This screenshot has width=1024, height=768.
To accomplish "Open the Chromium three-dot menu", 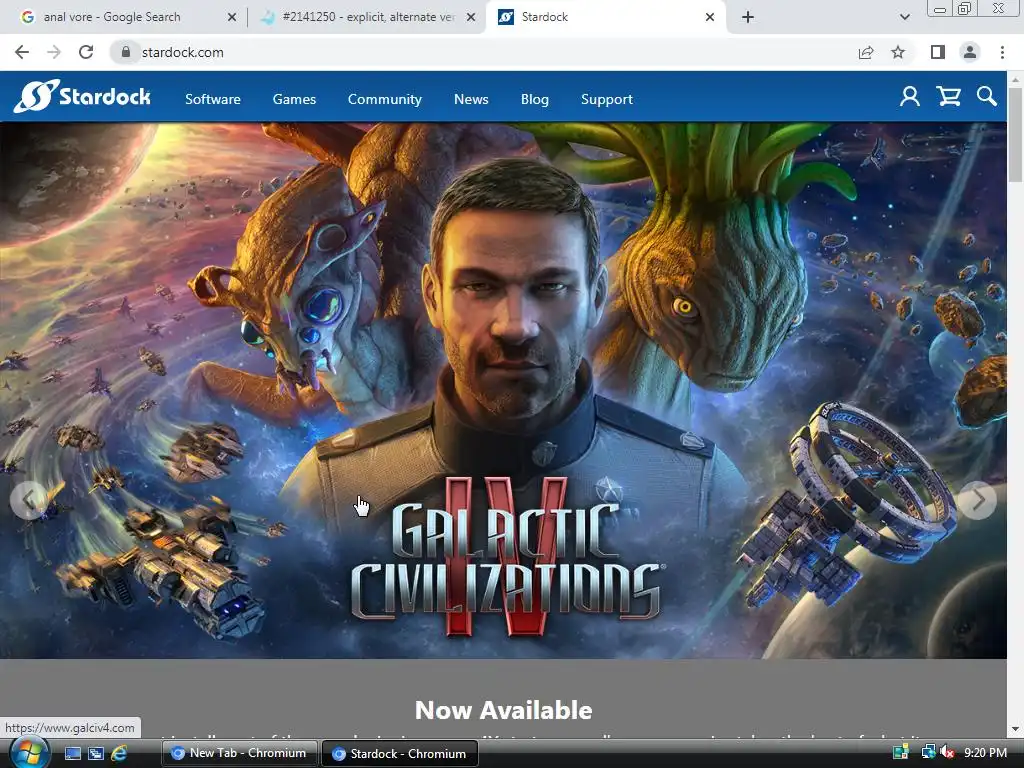I will tap(1002, 52).
